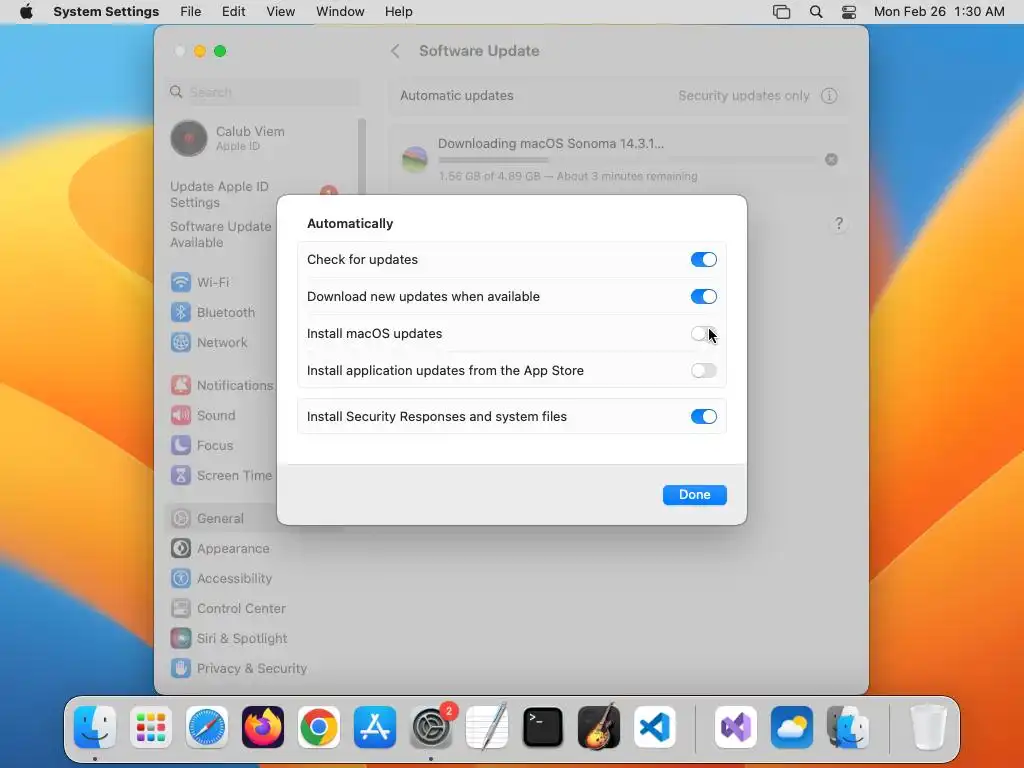Open Migration Assistant from the Dock

click(x=848, y=727)
